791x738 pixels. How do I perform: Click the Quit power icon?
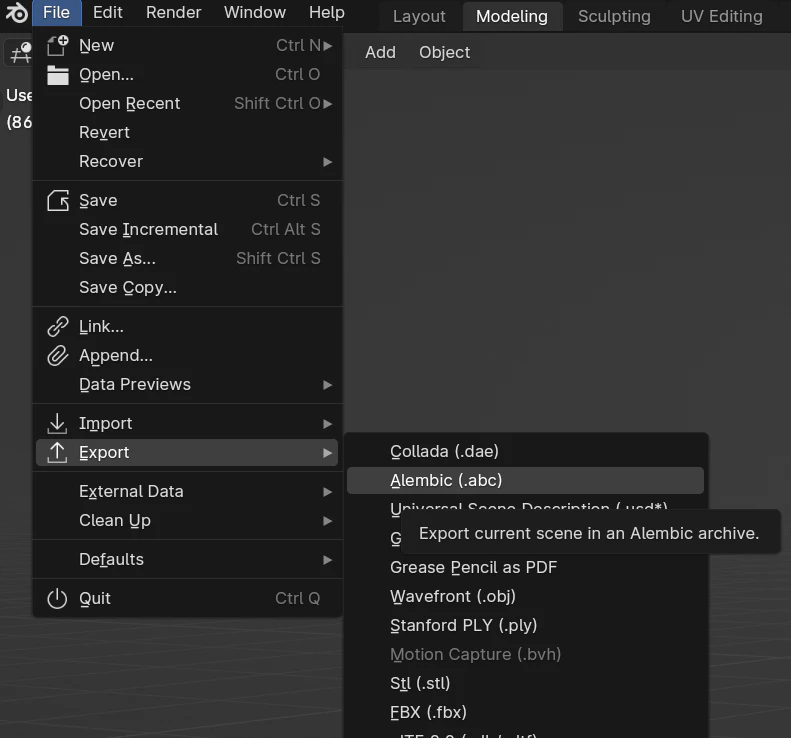click(57, 598)
